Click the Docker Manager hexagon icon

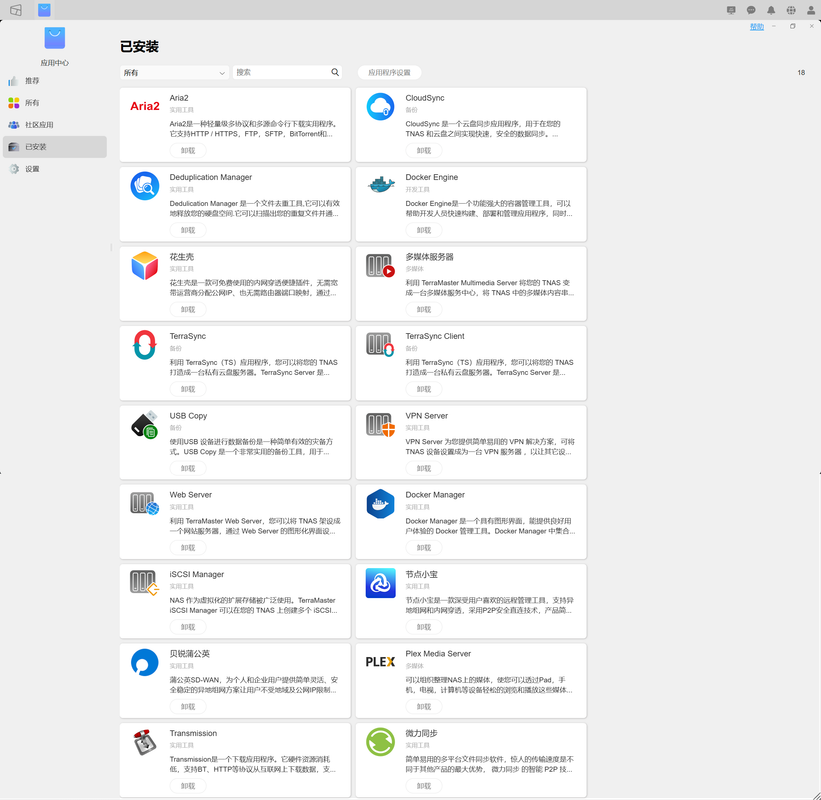point(380,504)
